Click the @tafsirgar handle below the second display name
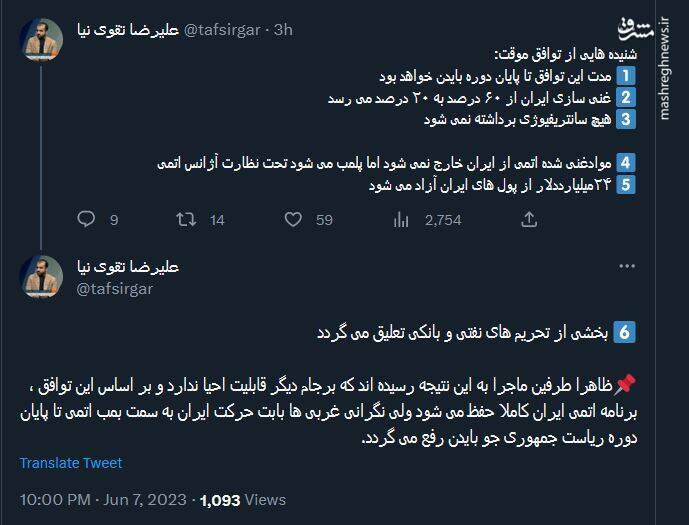Image resolution: width=689 pixels, height=525 pixels. pos(114,288)
